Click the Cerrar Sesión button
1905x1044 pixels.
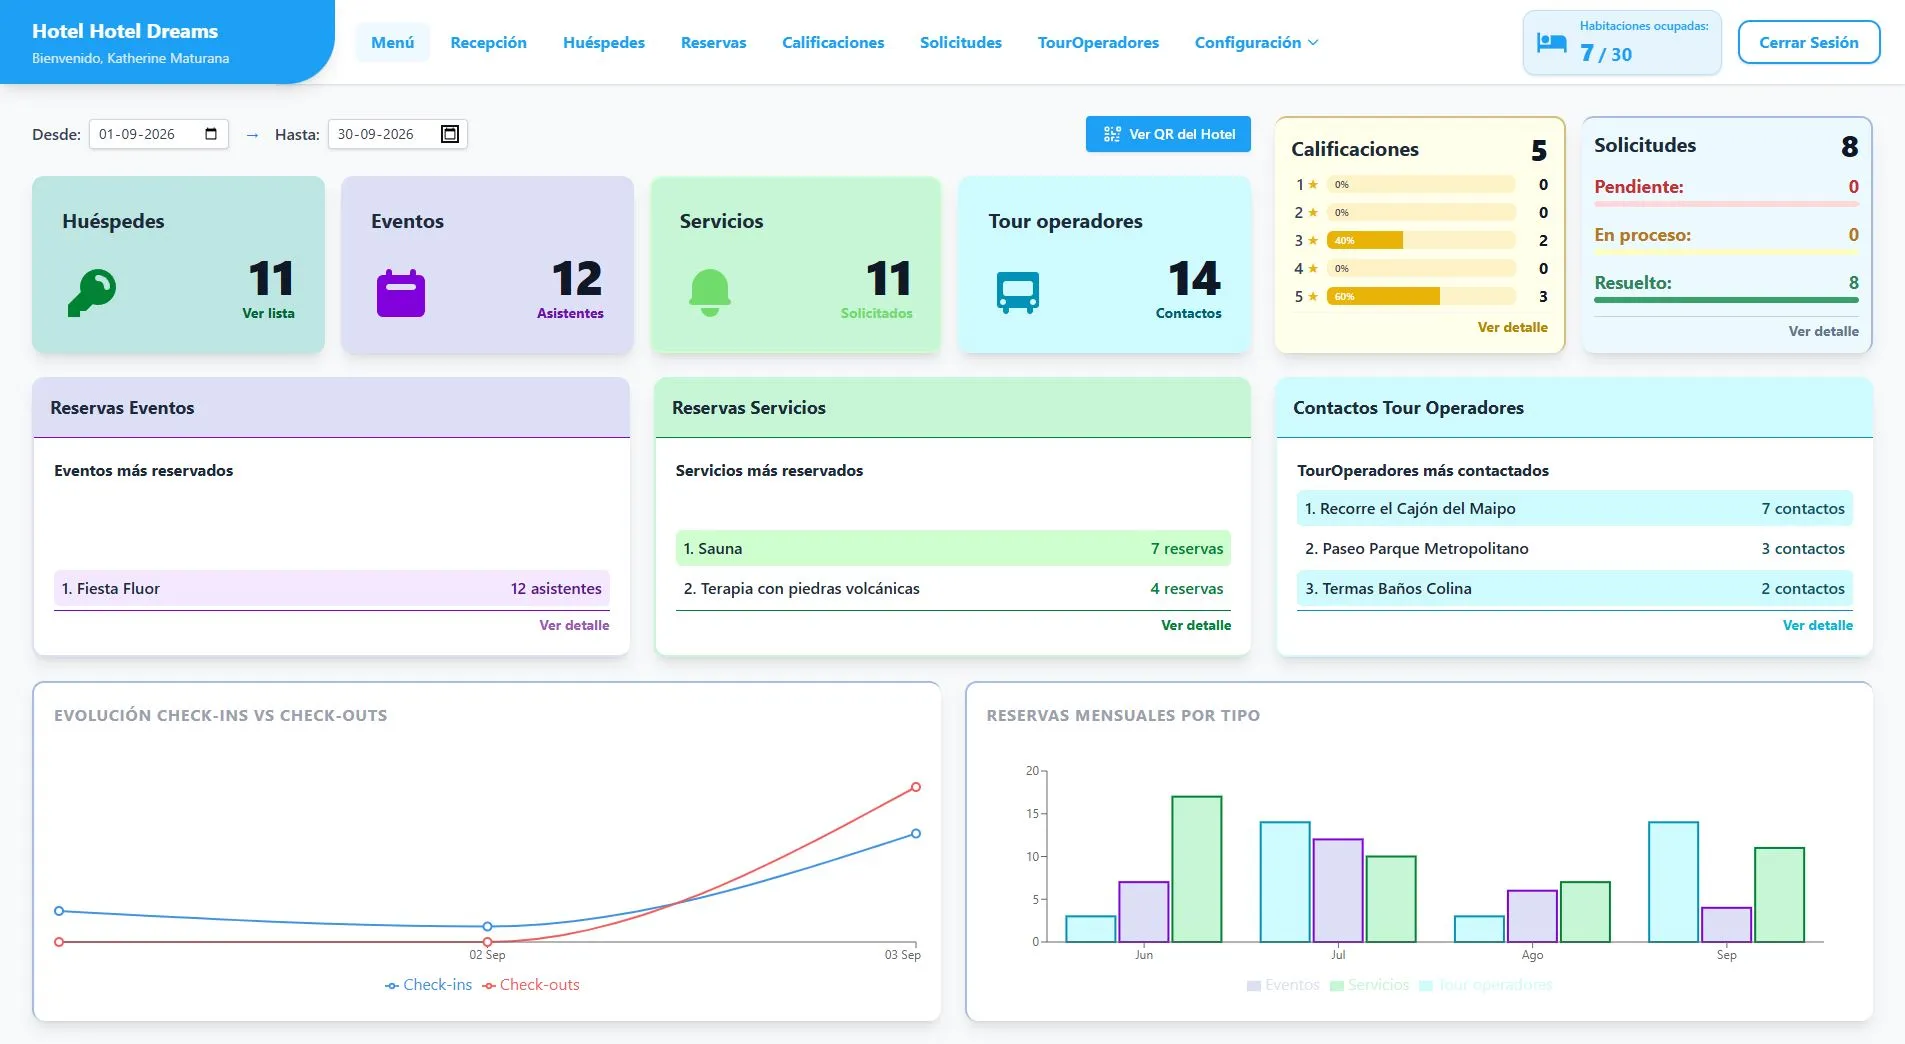coord(1809,43)
